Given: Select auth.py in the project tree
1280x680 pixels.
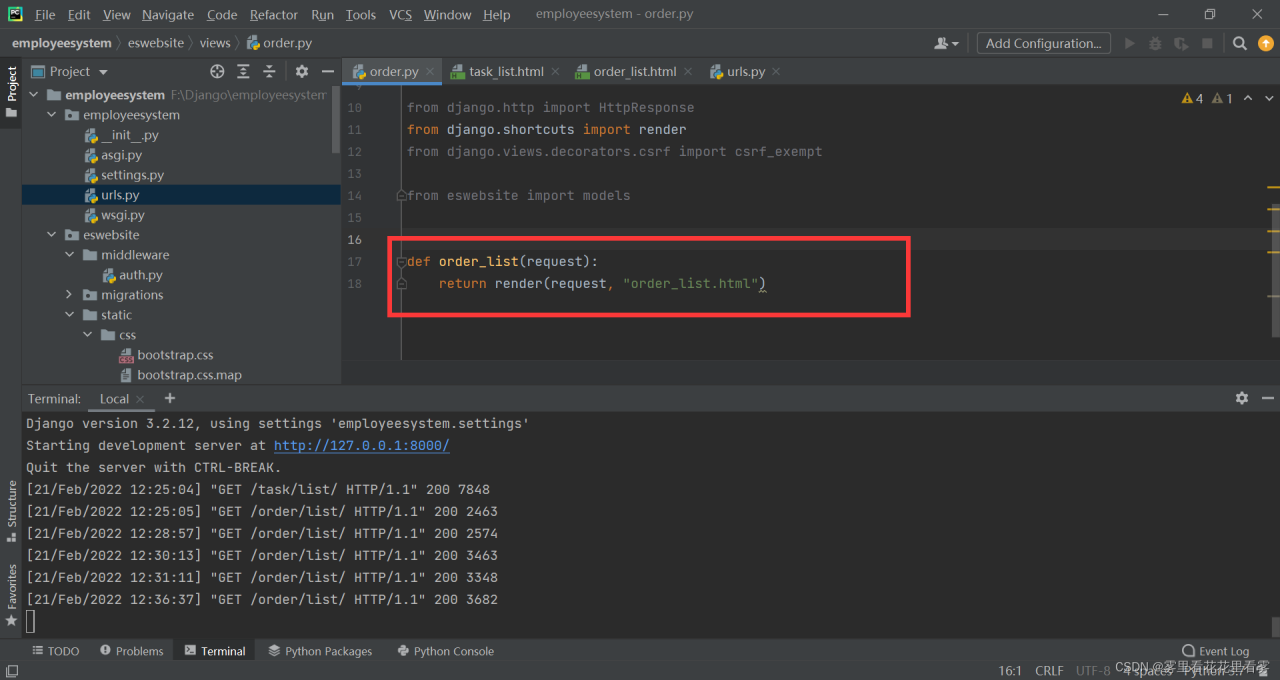Looking at the screenshot, I should tap(141, 275).
